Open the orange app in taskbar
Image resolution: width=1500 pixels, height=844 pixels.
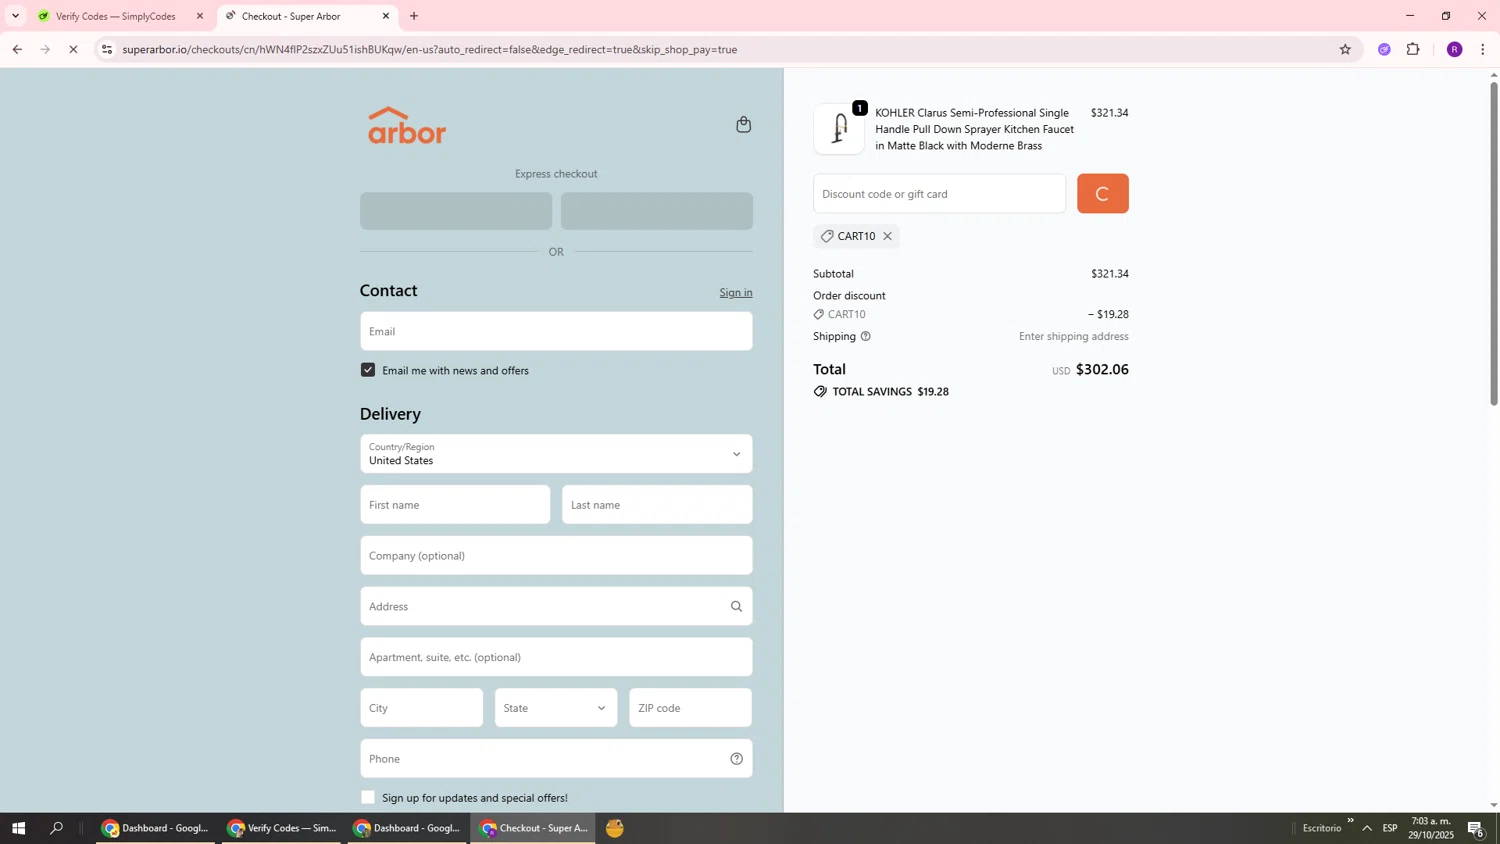click(615, 828)
